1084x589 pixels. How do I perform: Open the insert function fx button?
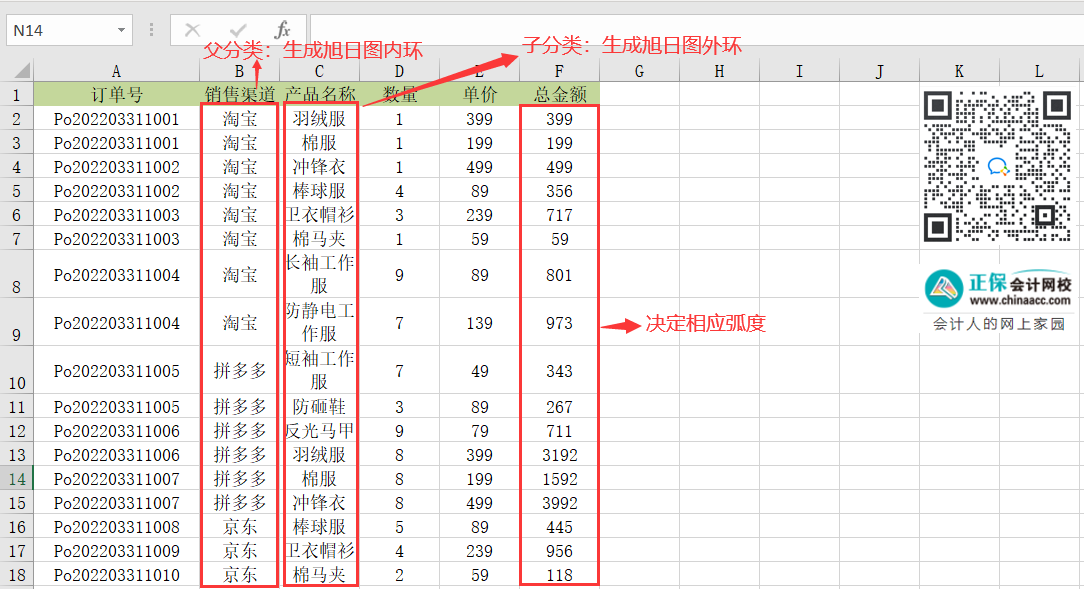point(282,30)
